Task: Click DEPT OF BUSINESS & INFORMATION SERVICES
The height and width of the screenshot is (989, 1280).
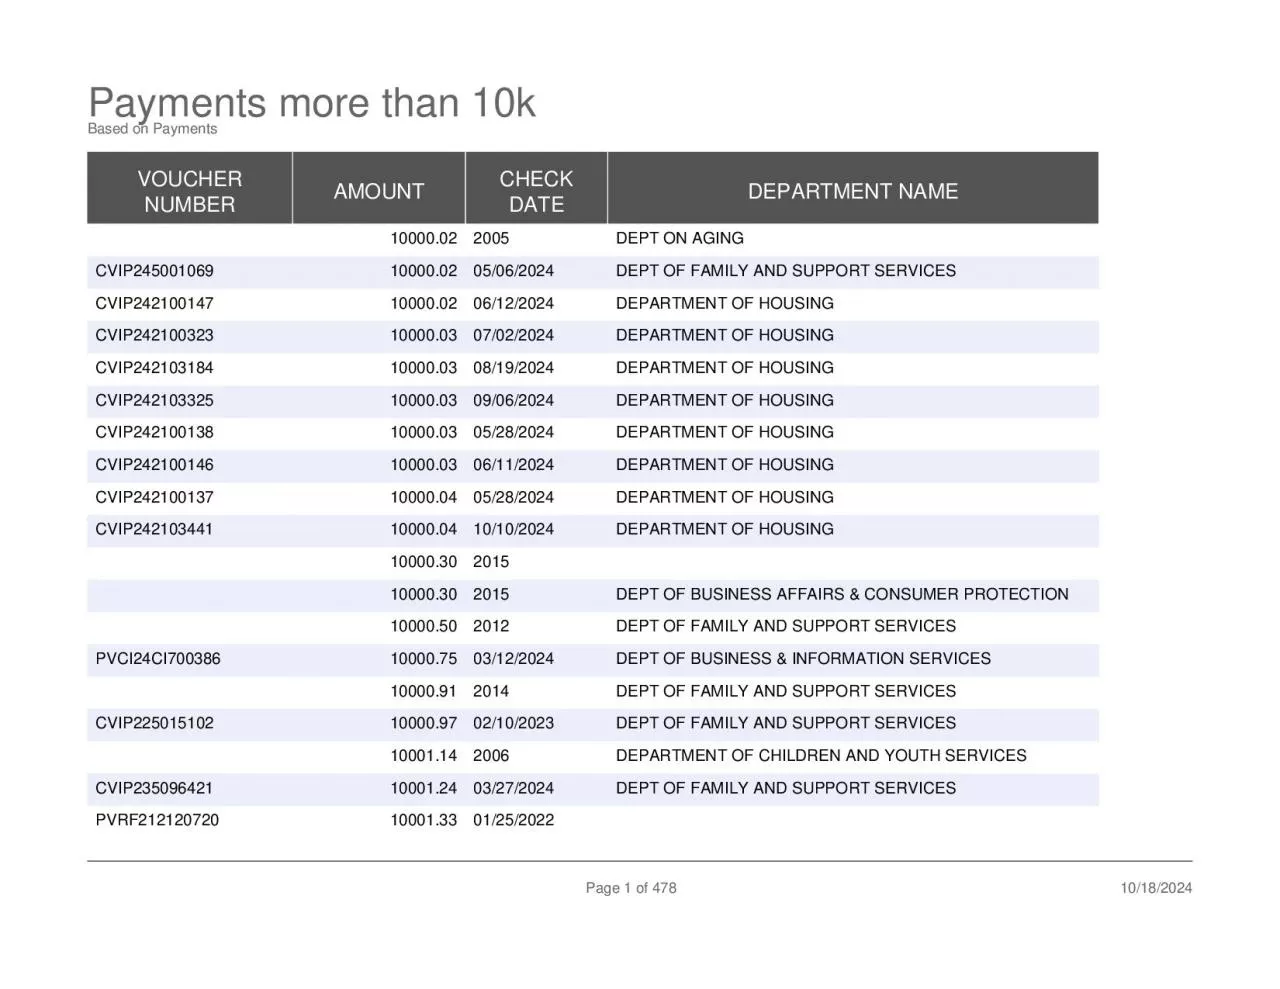Action: click(803, 659)
